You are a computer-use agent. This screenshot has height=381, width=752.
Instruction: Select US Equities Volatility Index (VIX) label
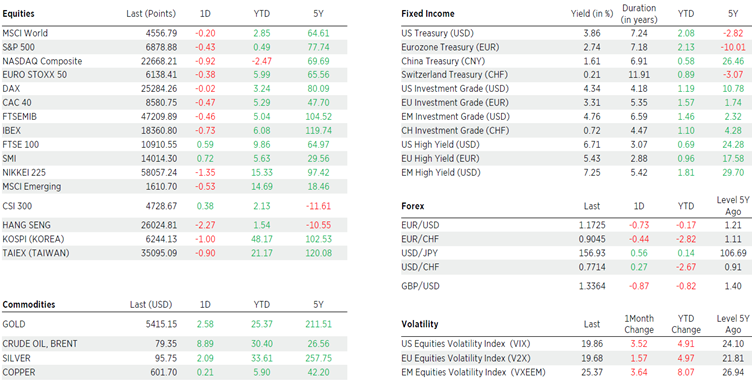click(467, 344)
